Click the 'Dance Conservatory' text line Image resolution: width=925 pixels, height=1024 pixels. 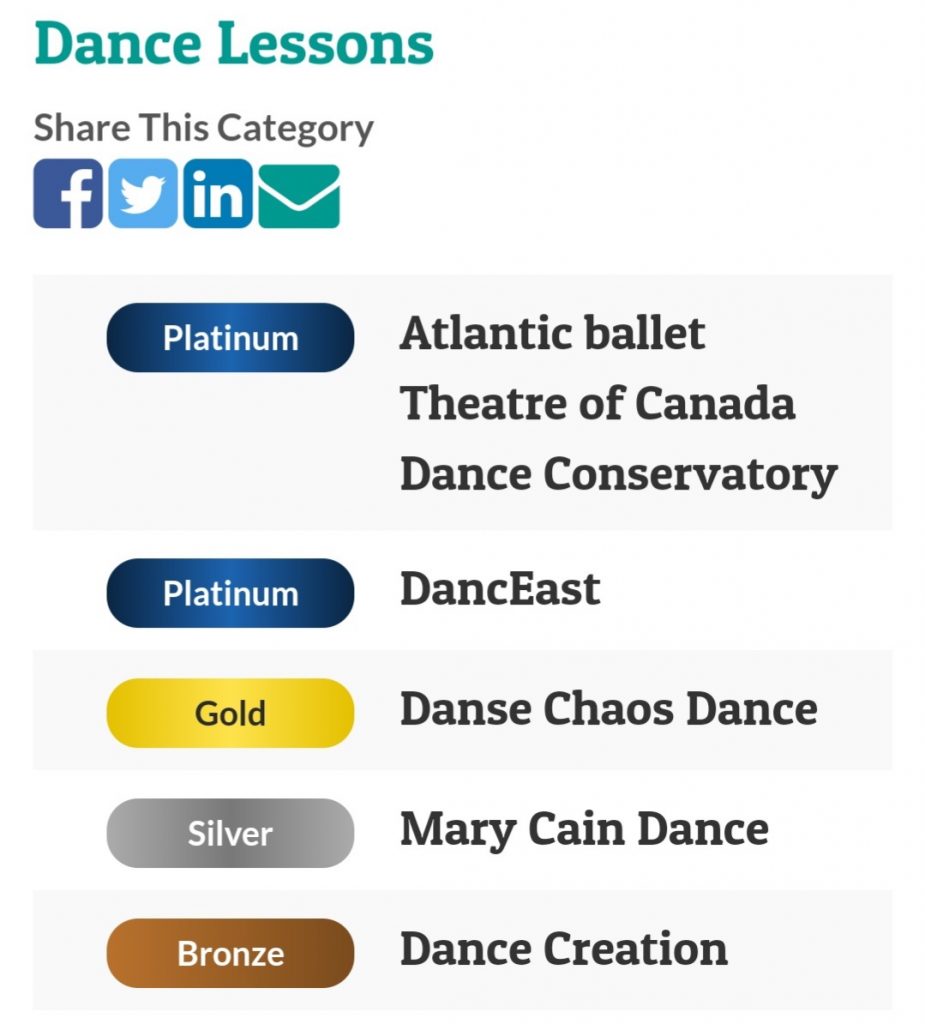click(619, 475)
